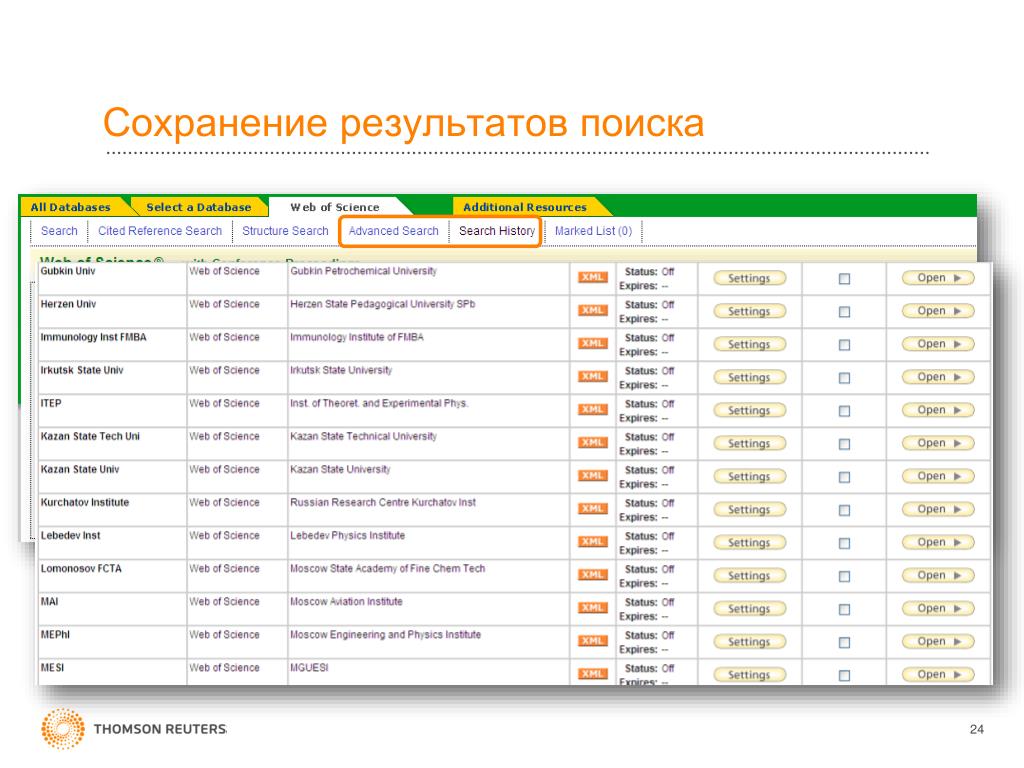Click XML icon in Kurchatov Institute row

(592, 509)
